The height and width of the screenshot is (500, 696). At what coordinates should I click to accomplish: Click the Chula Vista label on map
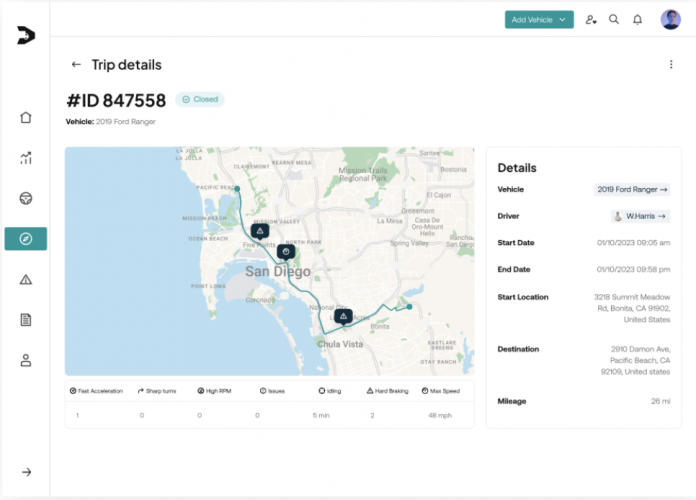tap(340, 344)
